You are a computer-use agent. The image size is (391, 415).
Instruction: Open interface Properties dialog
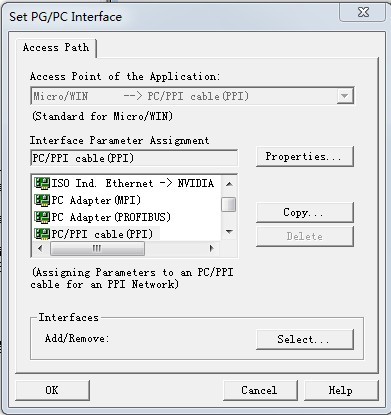coord(304,156)
